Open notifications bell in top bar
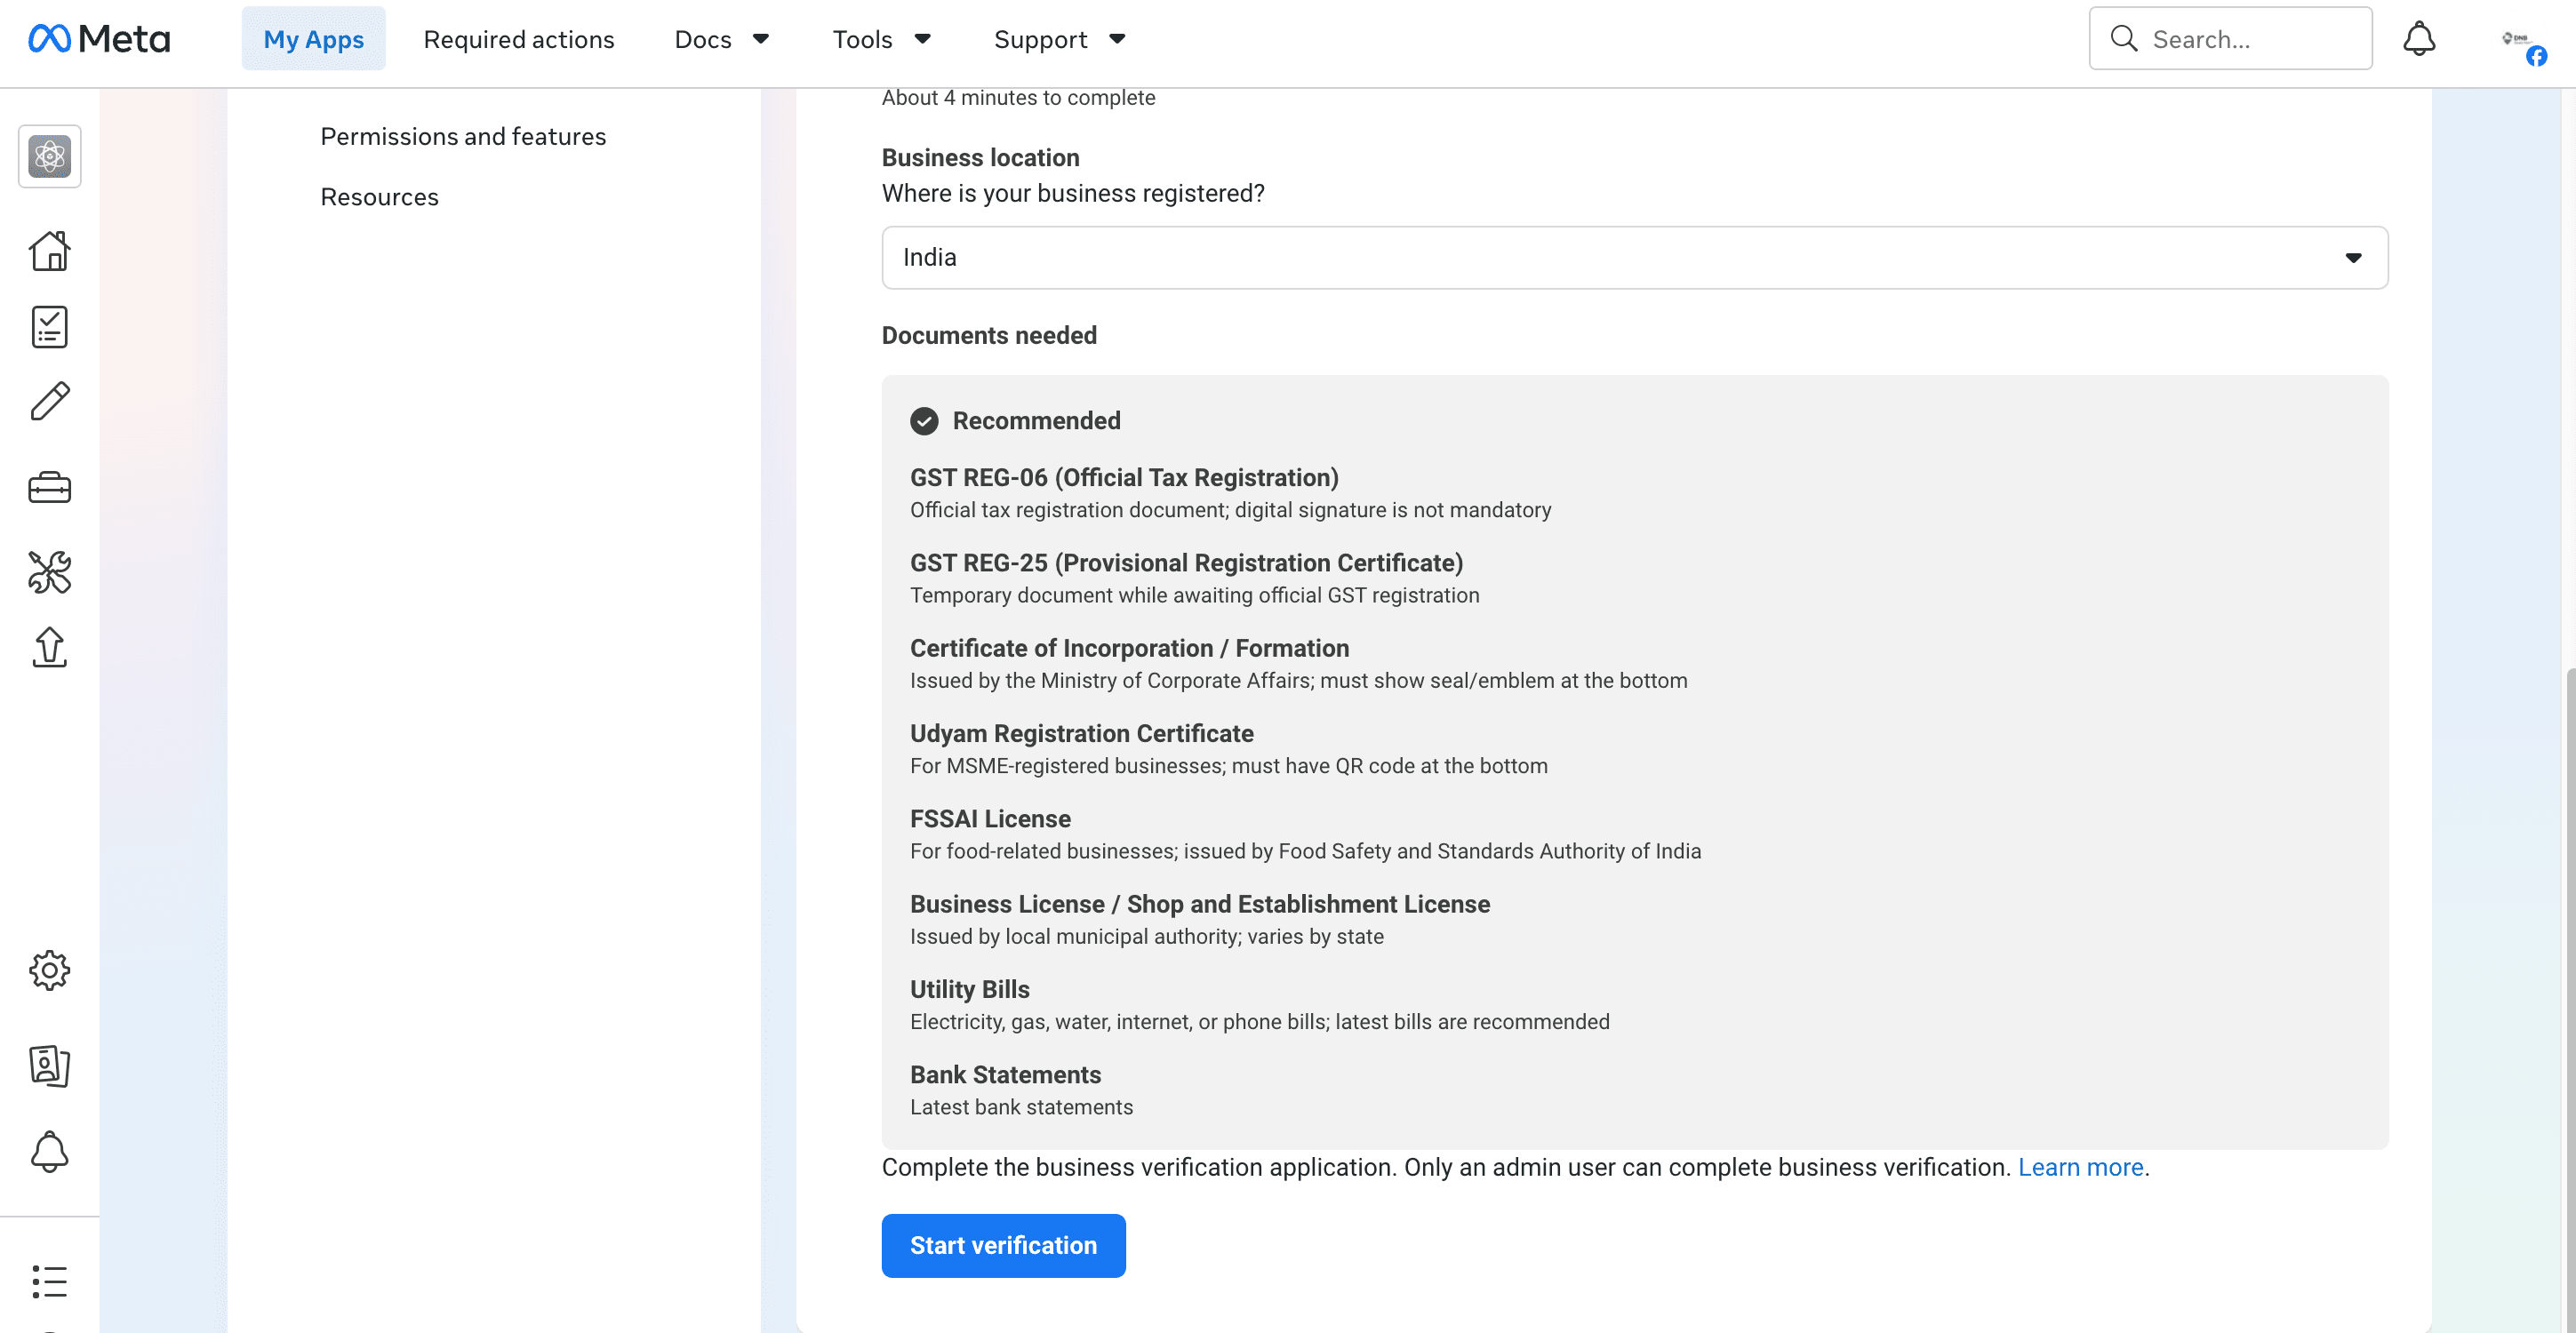The width and height of the screenshot is (2576, 1333). (2419, 39)
